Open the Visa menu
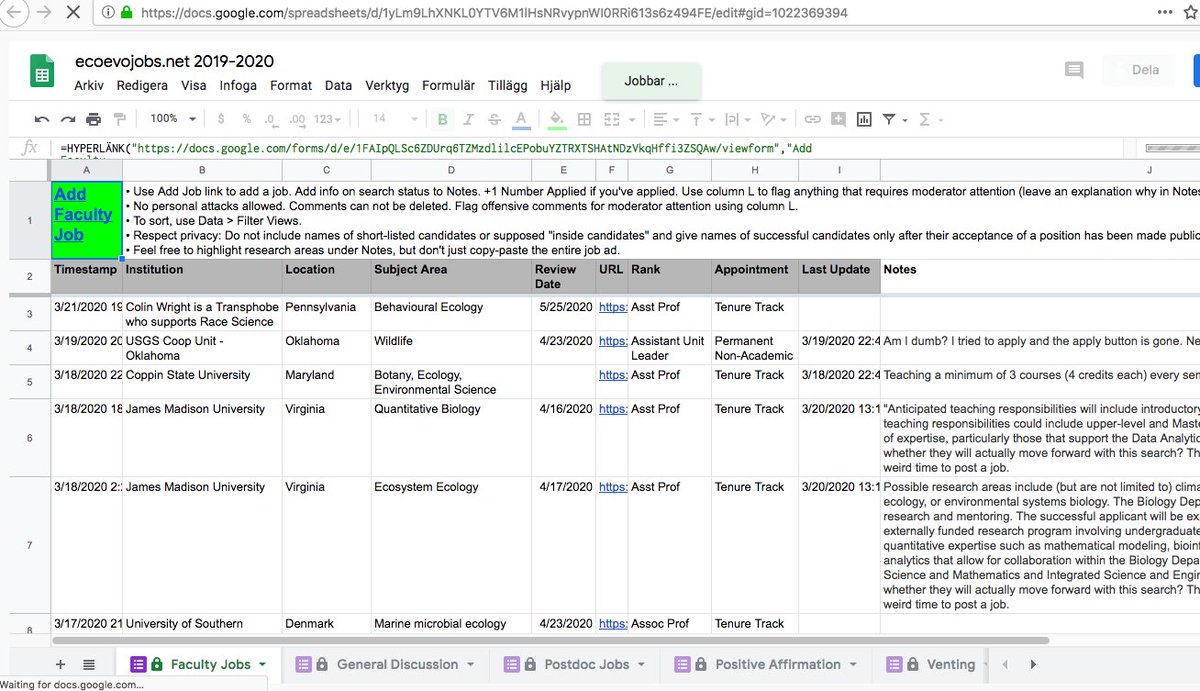Viewport: 1200px width, 691px height. click(x=193, y=85)
